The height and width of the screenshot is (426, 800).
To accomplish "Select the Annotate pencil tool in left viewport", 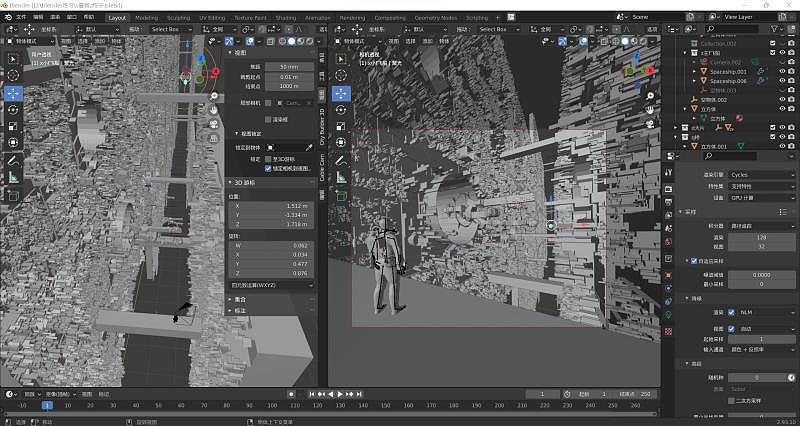I will [13, 160].
